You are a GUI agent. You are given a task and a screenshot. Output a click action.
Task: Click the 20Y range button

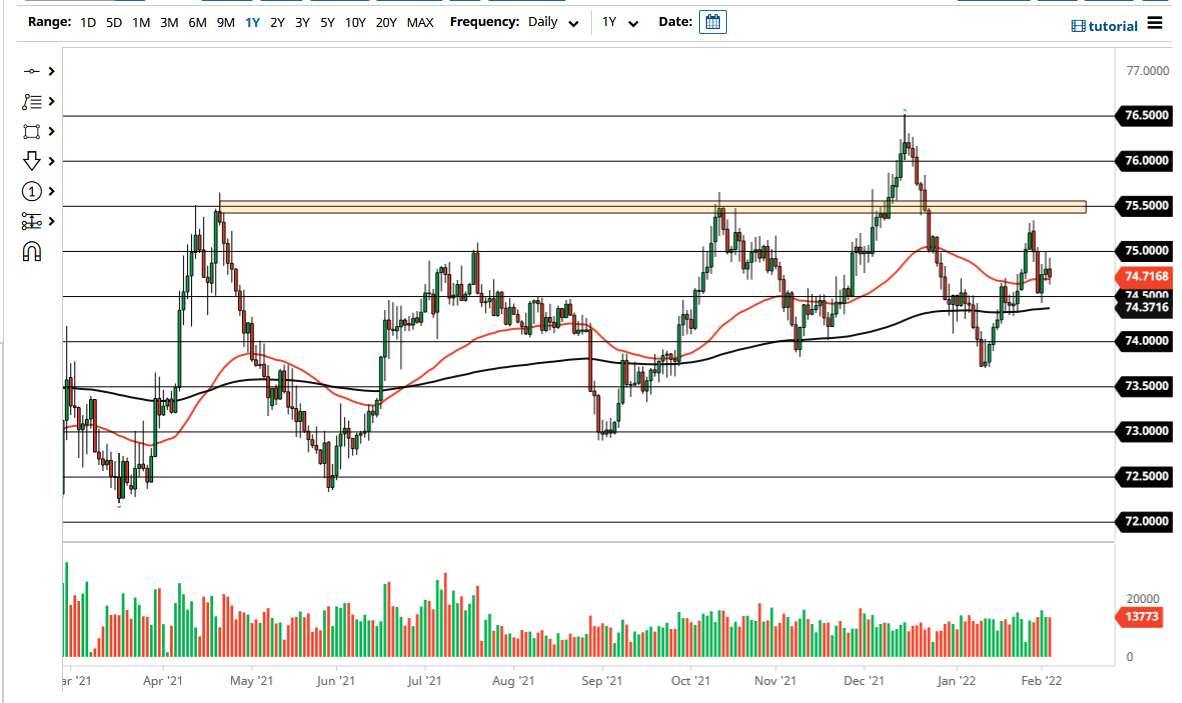click(x=386, y=21)
